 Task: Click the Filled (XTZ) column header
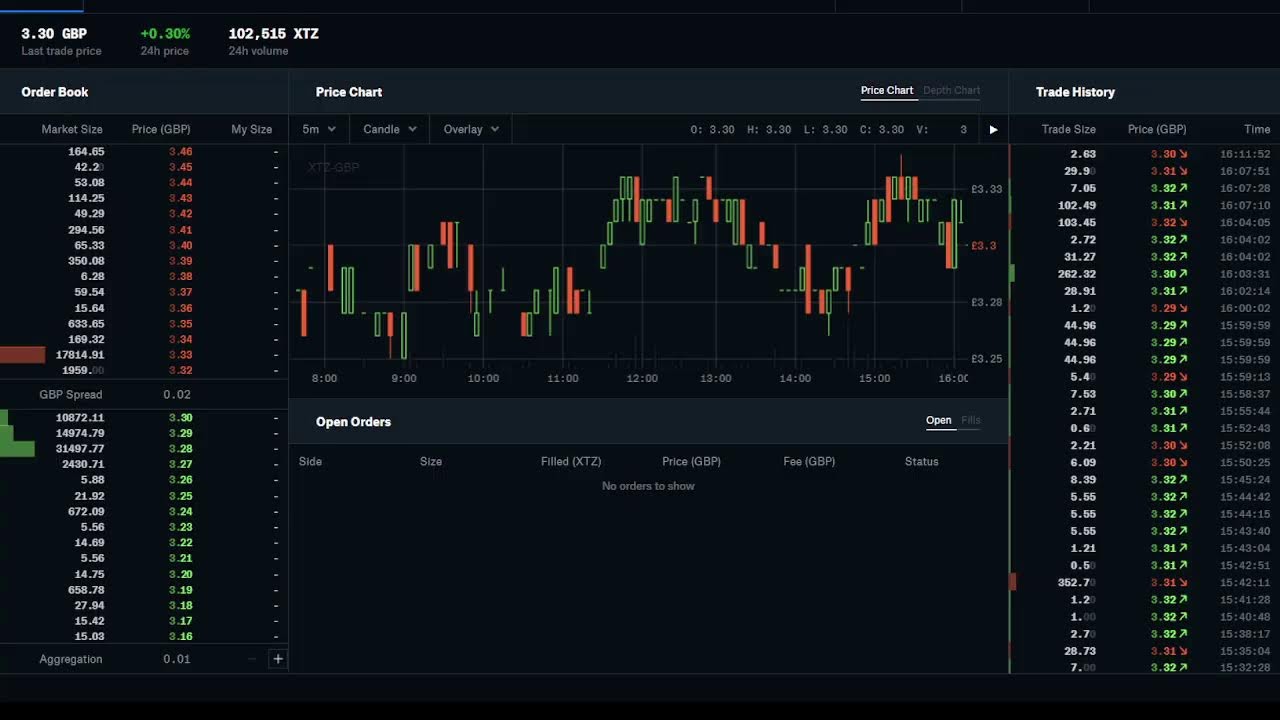pos(571,461)
